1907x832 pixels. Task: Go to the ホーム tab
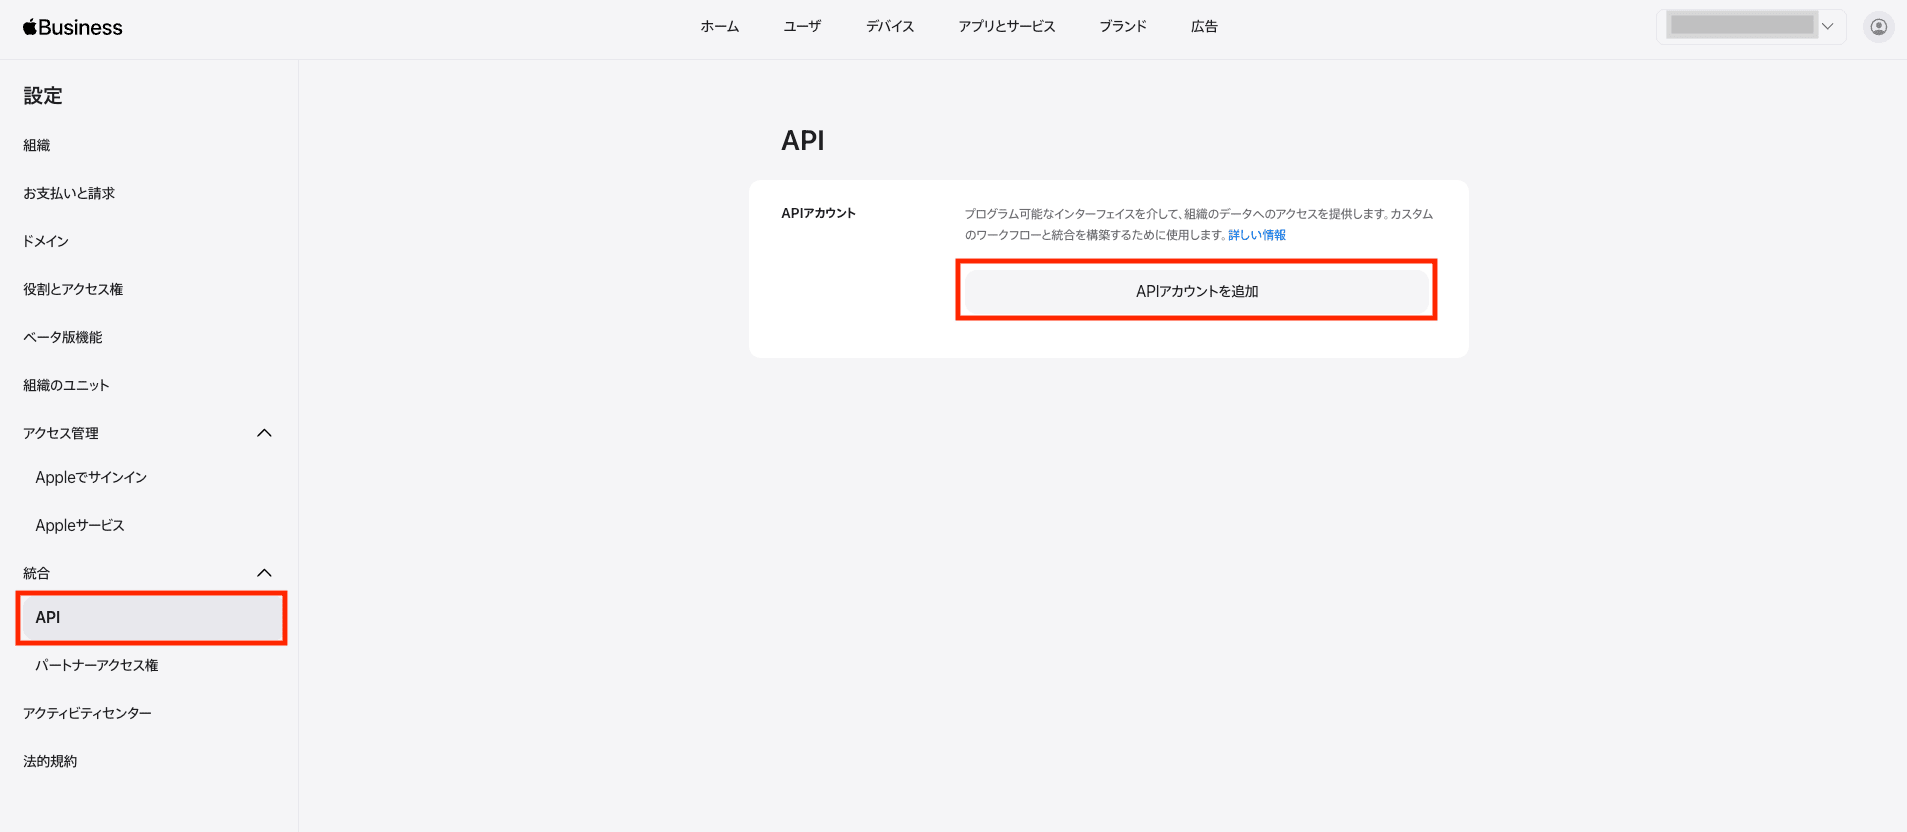(719, 27)
